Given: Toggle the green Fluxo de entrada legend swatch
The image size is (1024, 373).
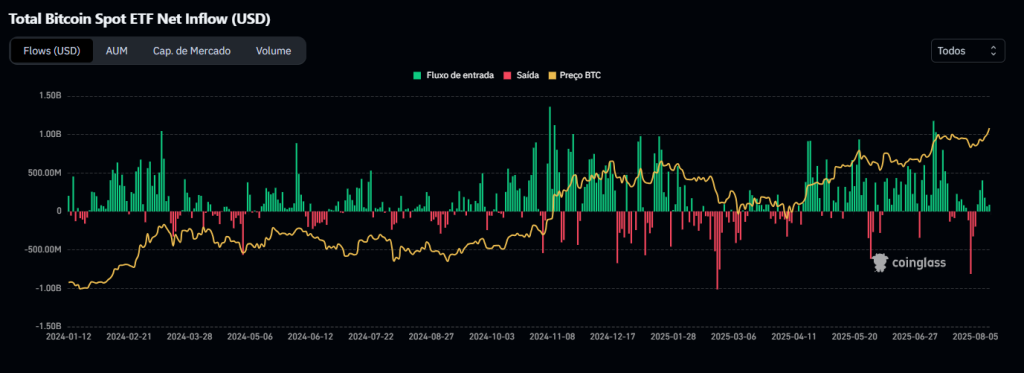Looking at the screenshot, I should click(x=417, y=76).
